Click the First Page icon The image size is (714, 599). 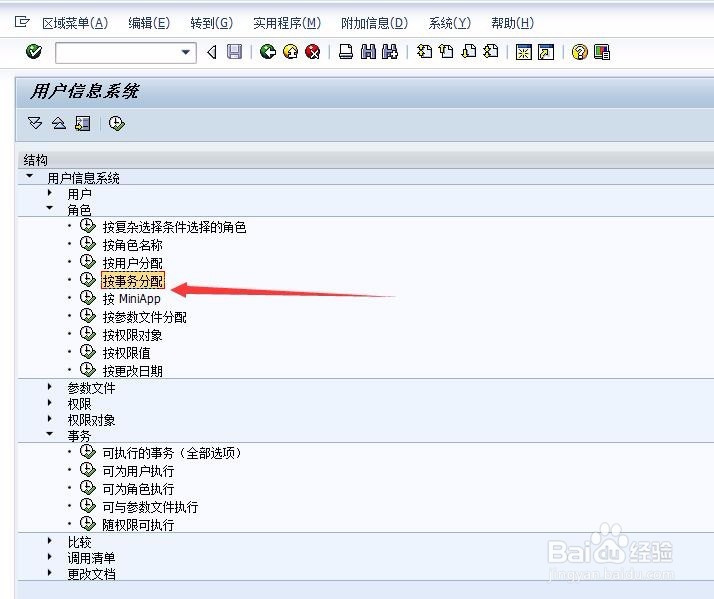click(424, 51)
